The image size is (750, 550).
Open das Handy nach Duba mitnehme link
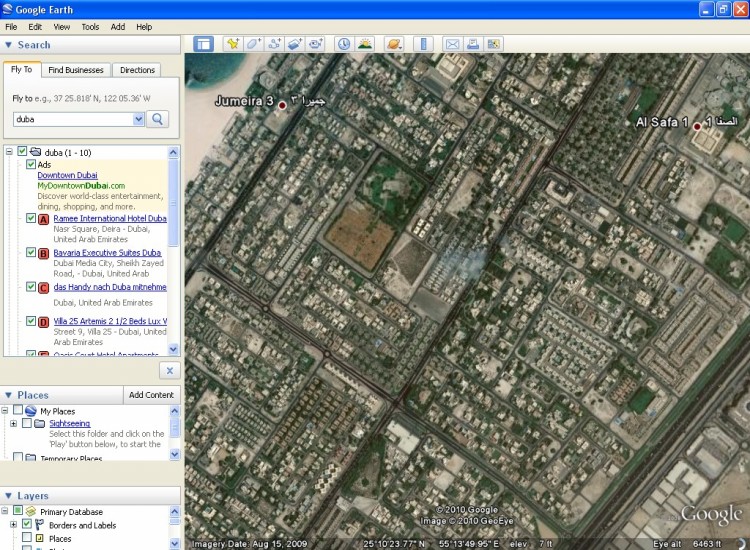pyautogui.click(x=110, y=287)
